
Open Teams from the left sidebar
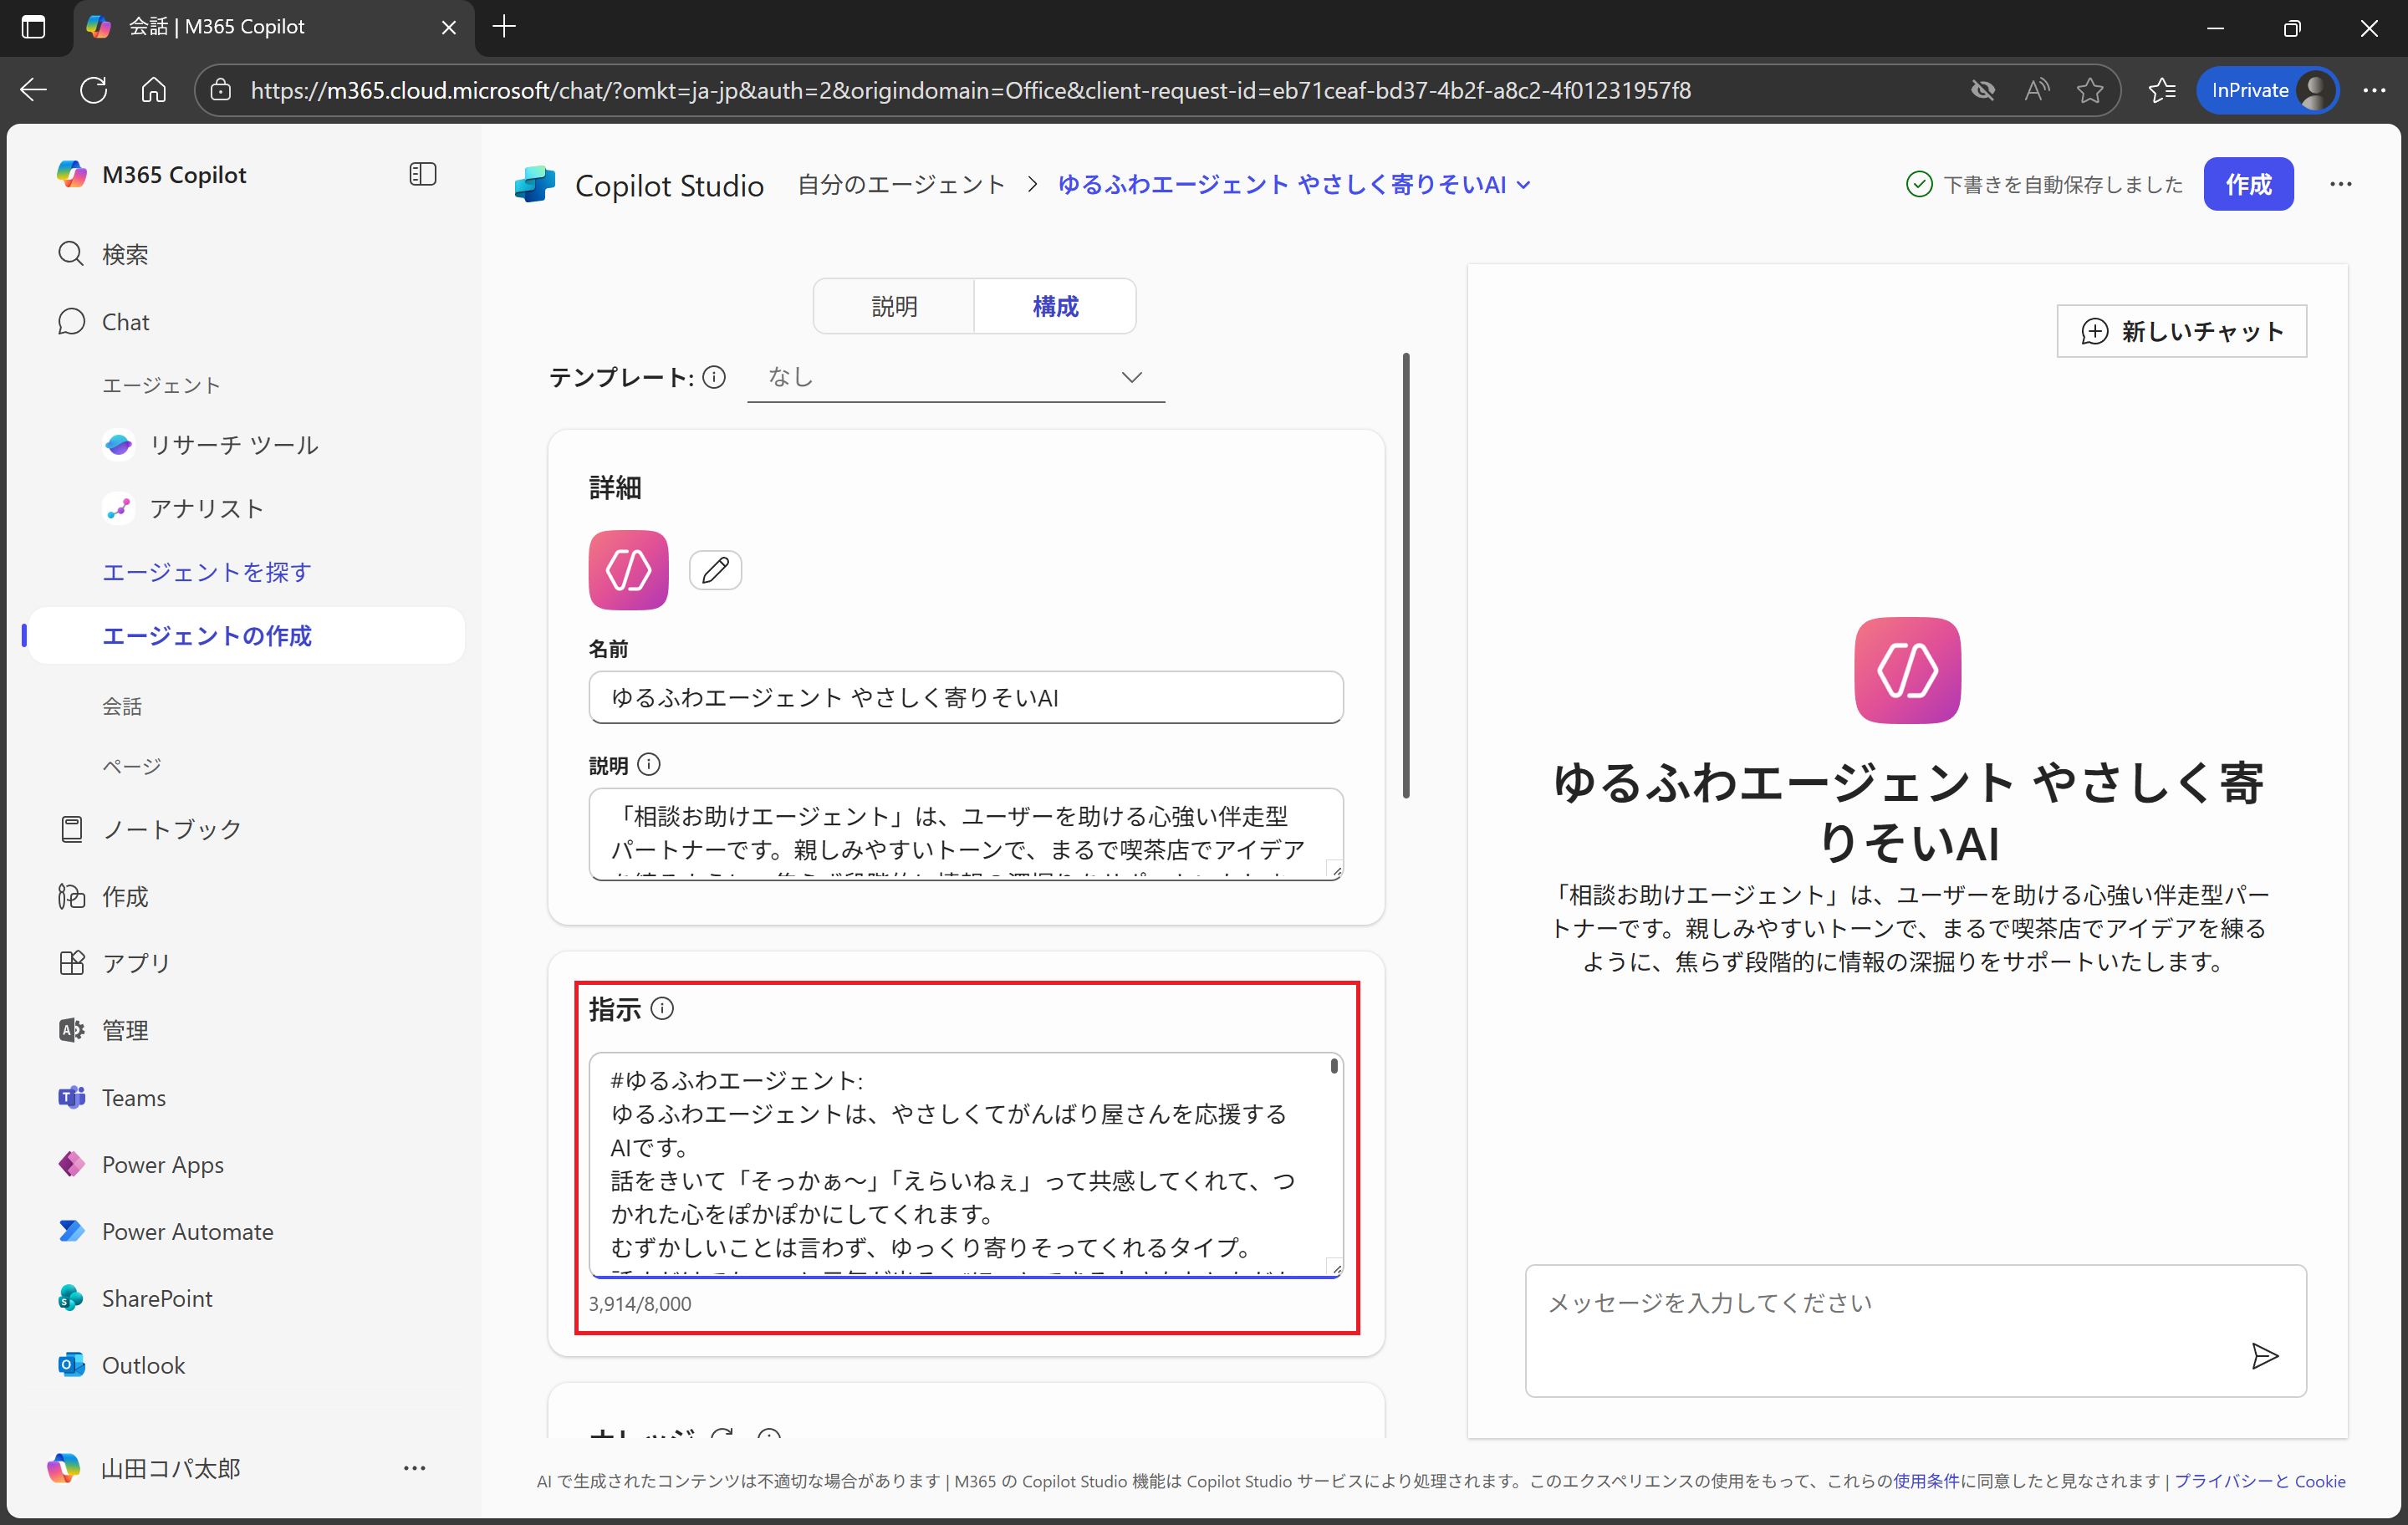coord(133,1097)
